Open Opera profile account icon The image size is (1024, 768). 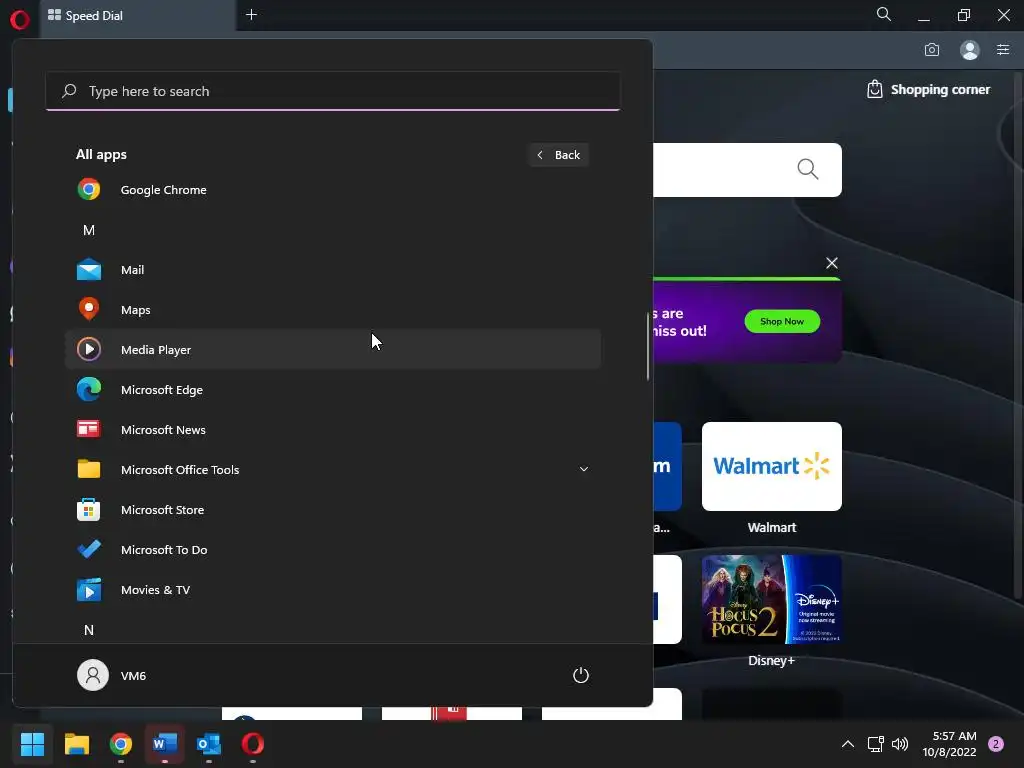tap(970, 50)
